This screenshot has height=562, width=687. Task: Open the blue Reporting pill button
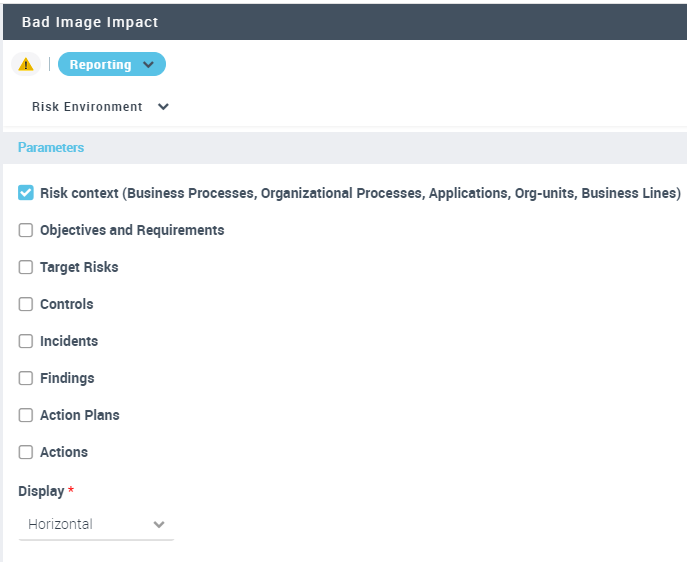coord(101,64)
